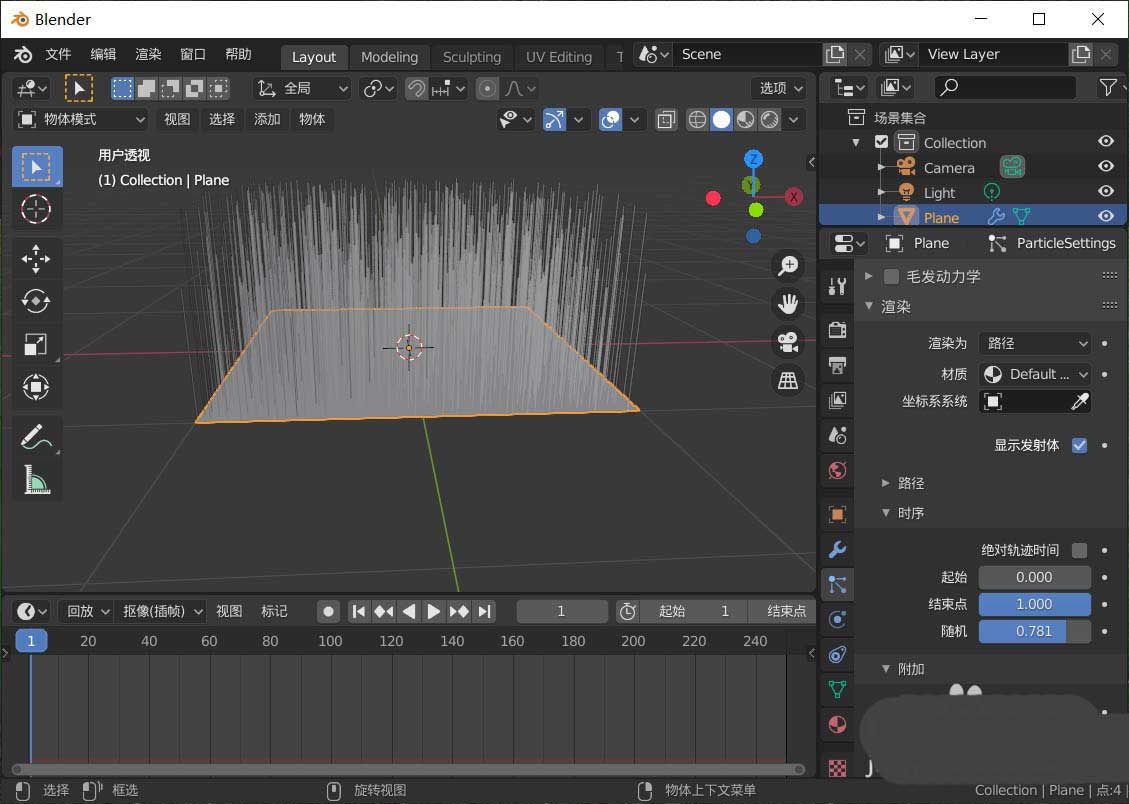Activate the Annotate pencil tool
The height and width of the screenshot is (804, 1129).
tap(36, 436)
